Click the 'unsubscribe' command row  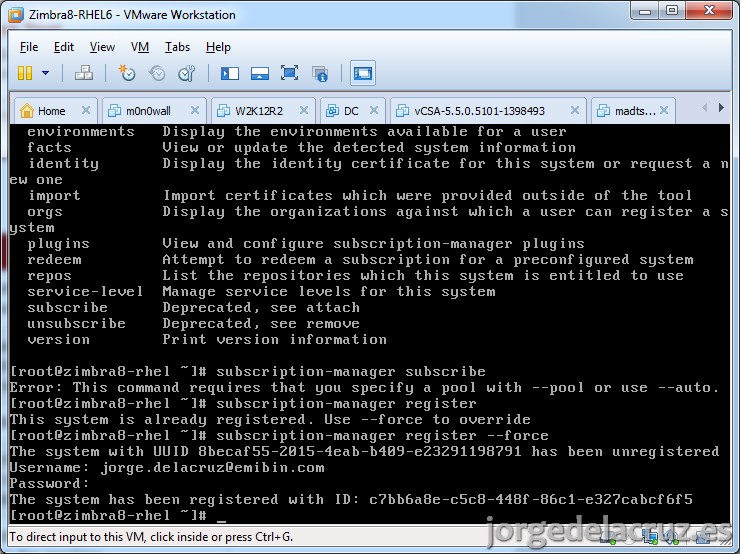click(x=193, y=324)
